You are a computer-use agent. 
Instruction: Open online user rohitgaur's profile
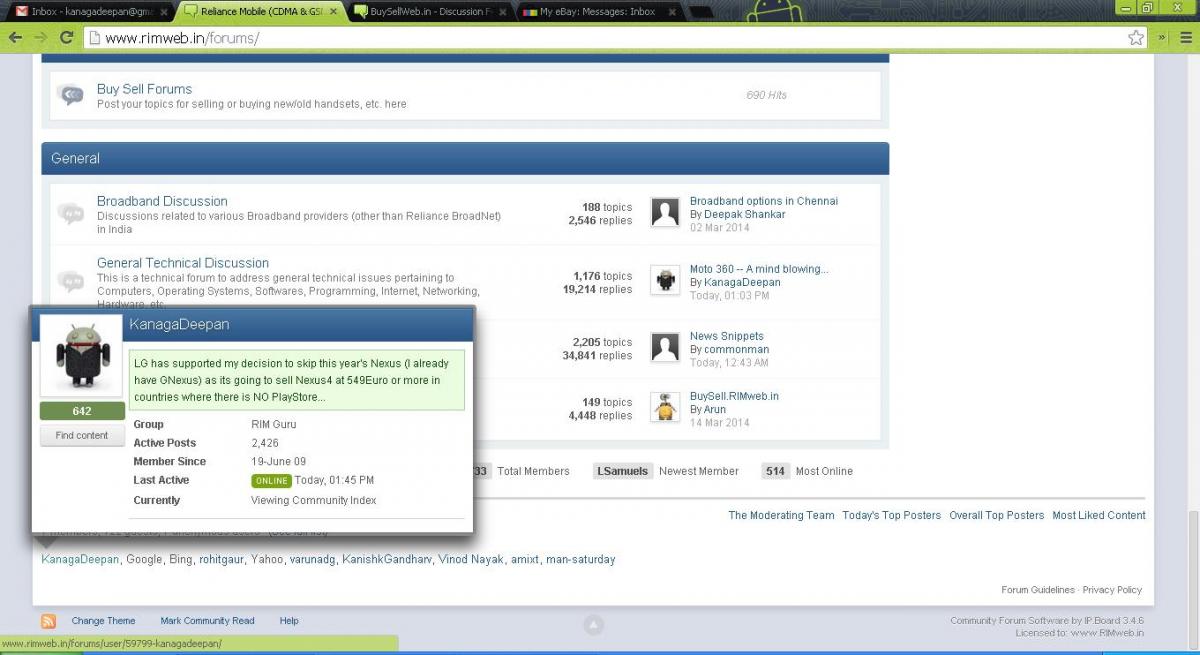(221, 559)
